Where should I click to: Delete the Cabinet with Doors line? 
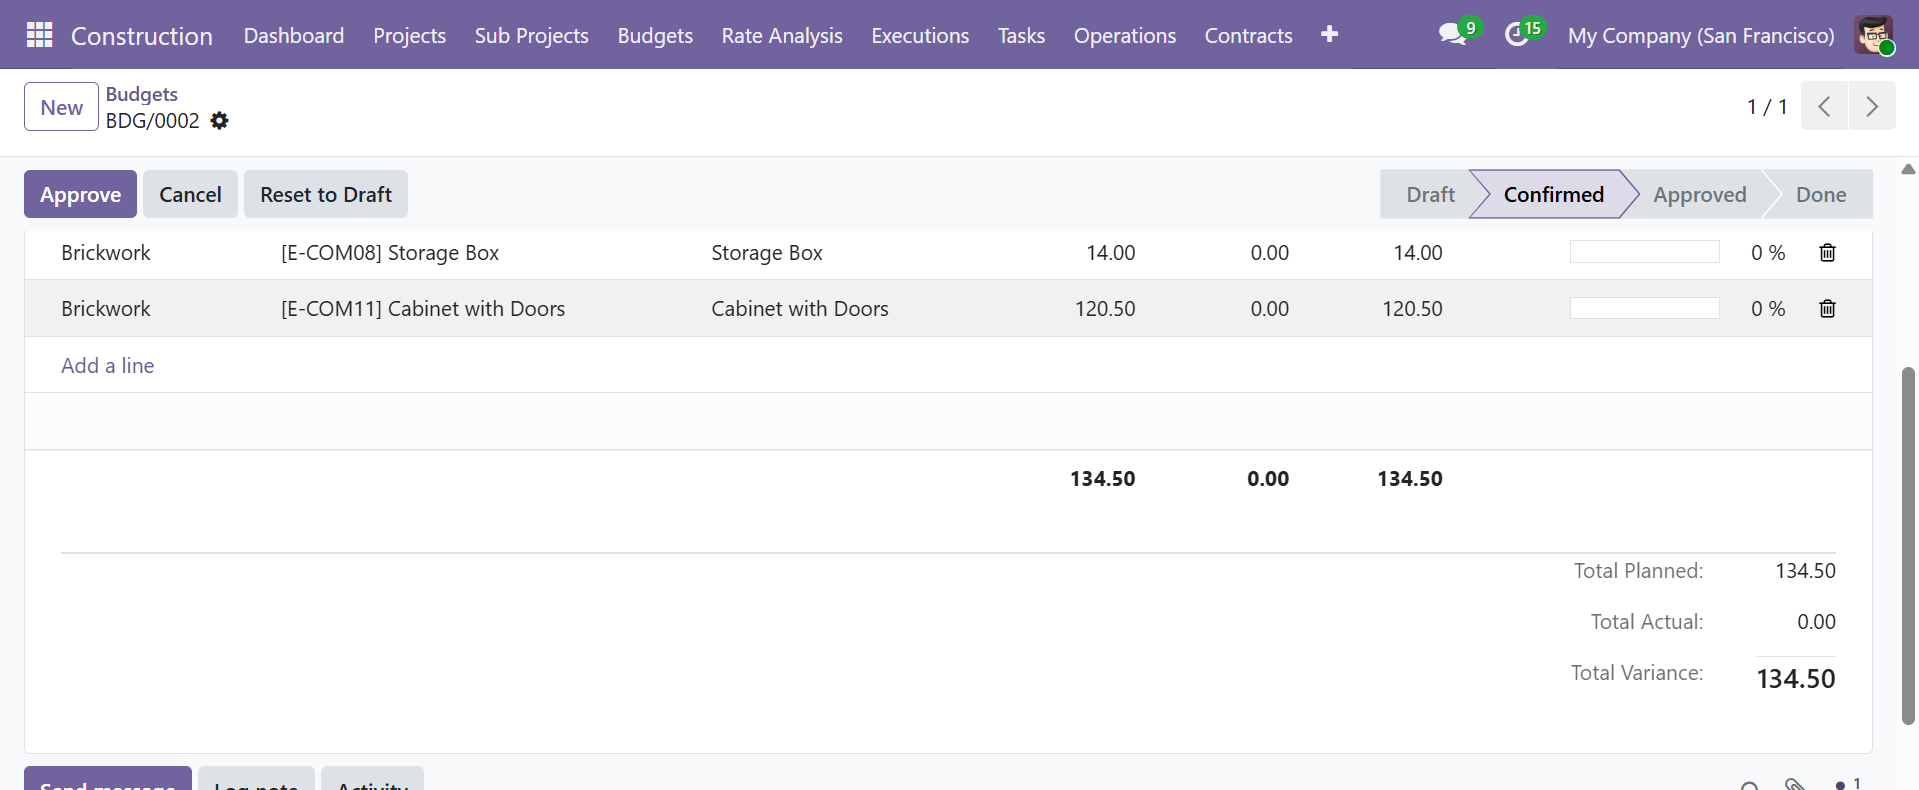point(1827,309)
